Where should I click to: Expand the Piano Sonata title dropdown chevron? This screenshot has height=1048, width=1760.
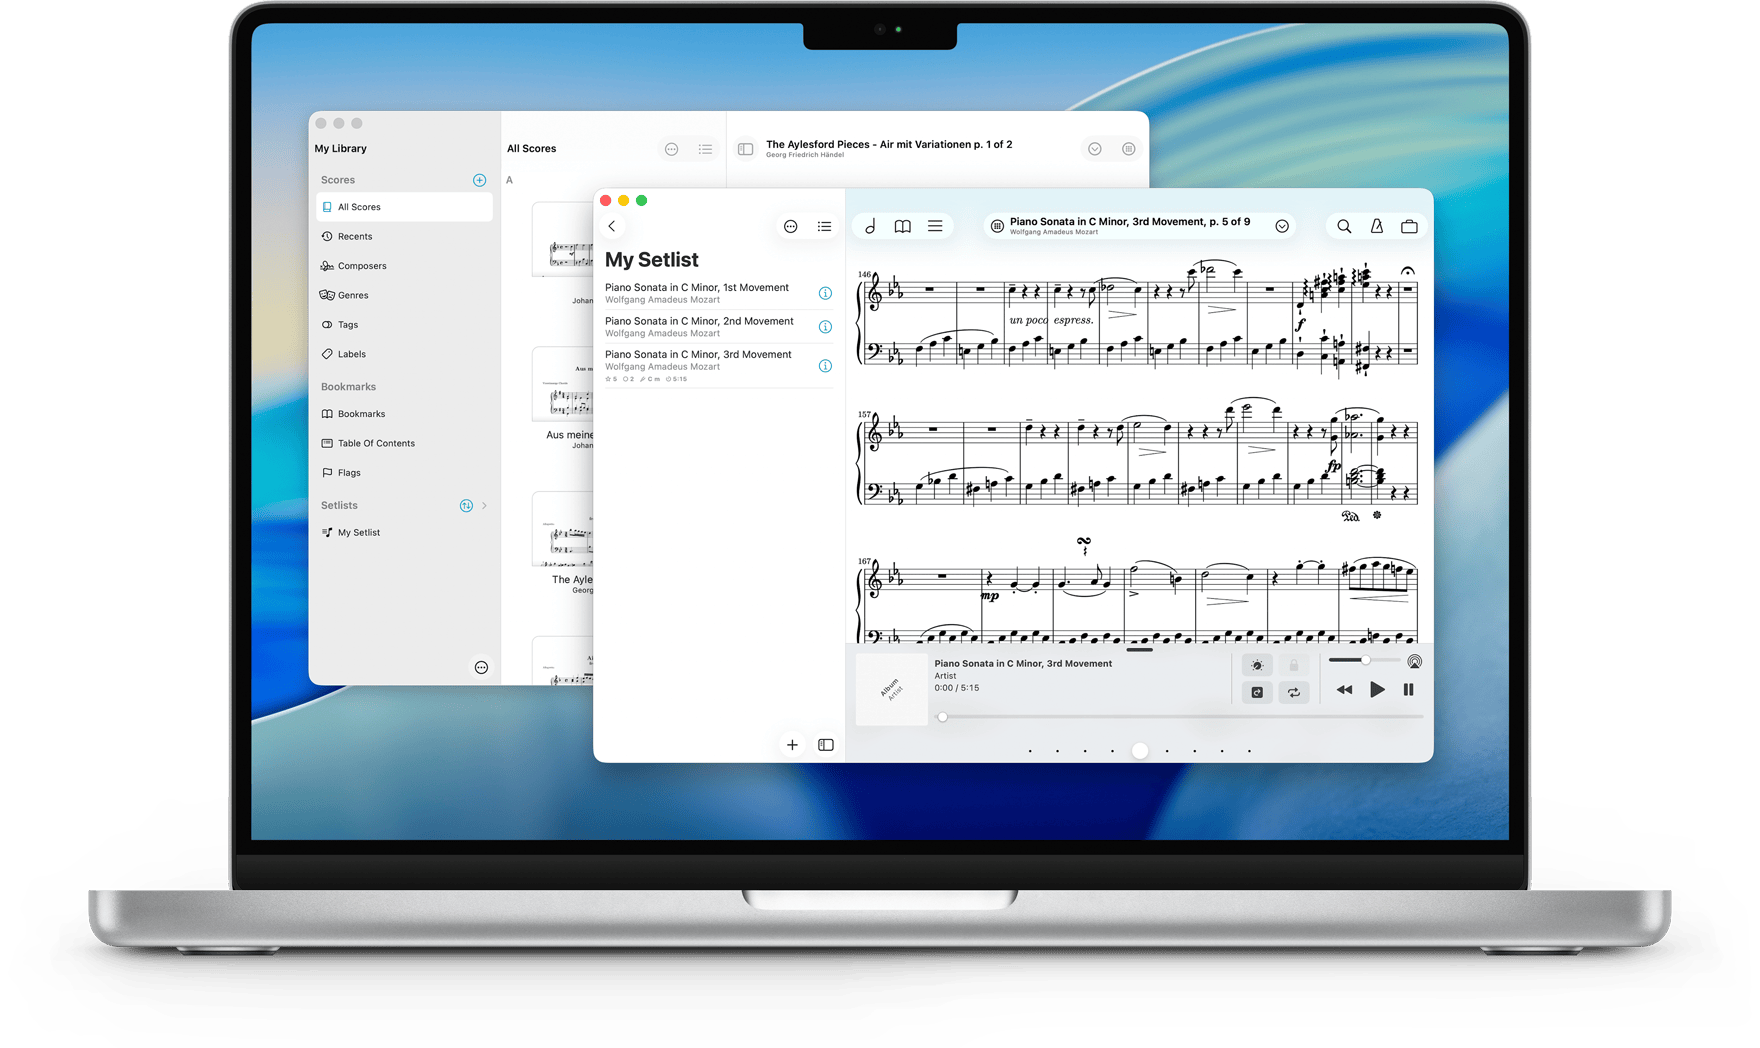click(1282, 227)
